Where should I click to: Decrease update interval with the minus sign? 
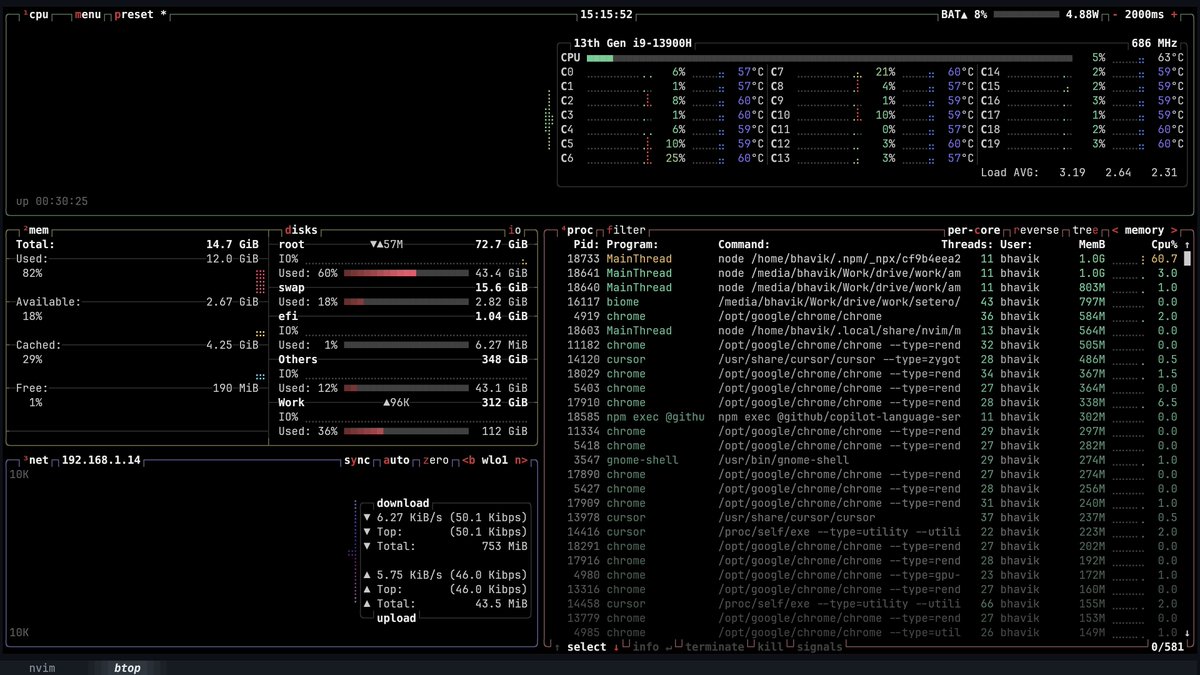[1115, 15]
